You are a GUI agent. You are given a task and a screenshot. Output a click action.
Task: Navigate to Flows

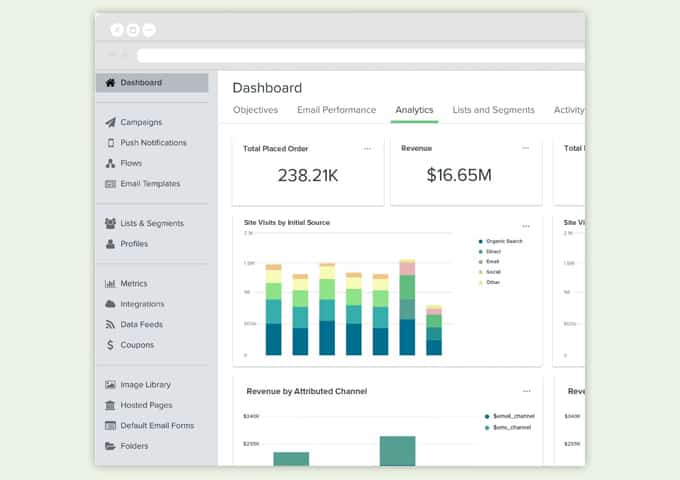coord(131,163)
